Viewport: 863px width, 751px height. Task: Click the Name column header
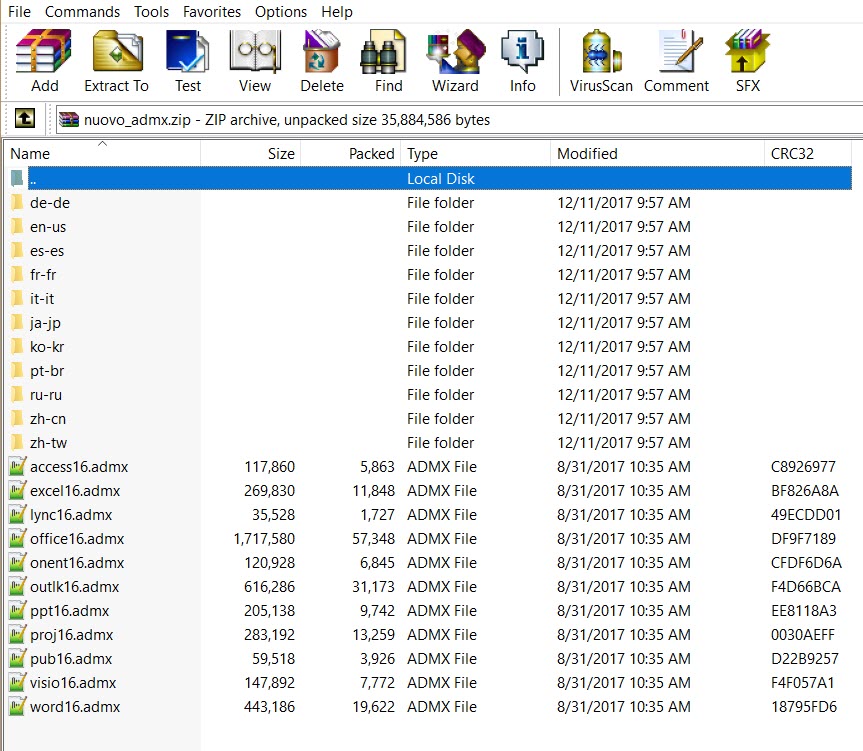click(30, 153)
